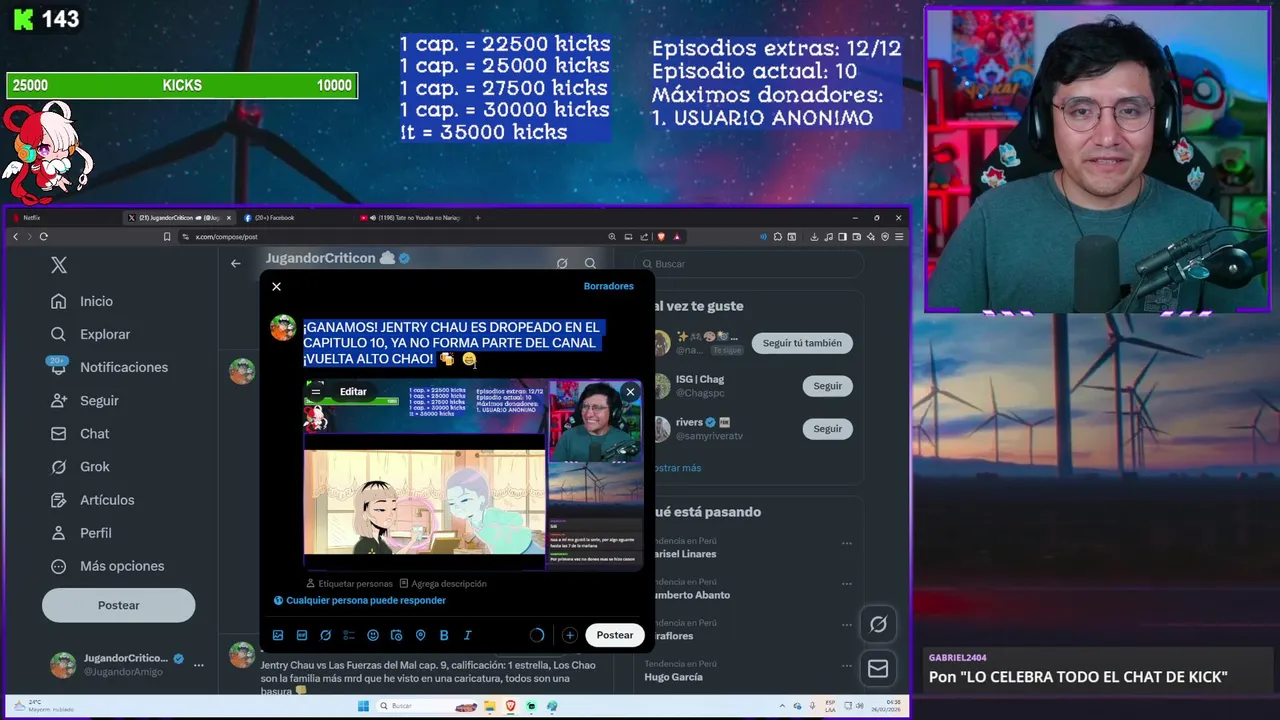This screenshot has width=1280, height=720.
Task: Open Seguir in sidebar
Action: click(85, 400)
